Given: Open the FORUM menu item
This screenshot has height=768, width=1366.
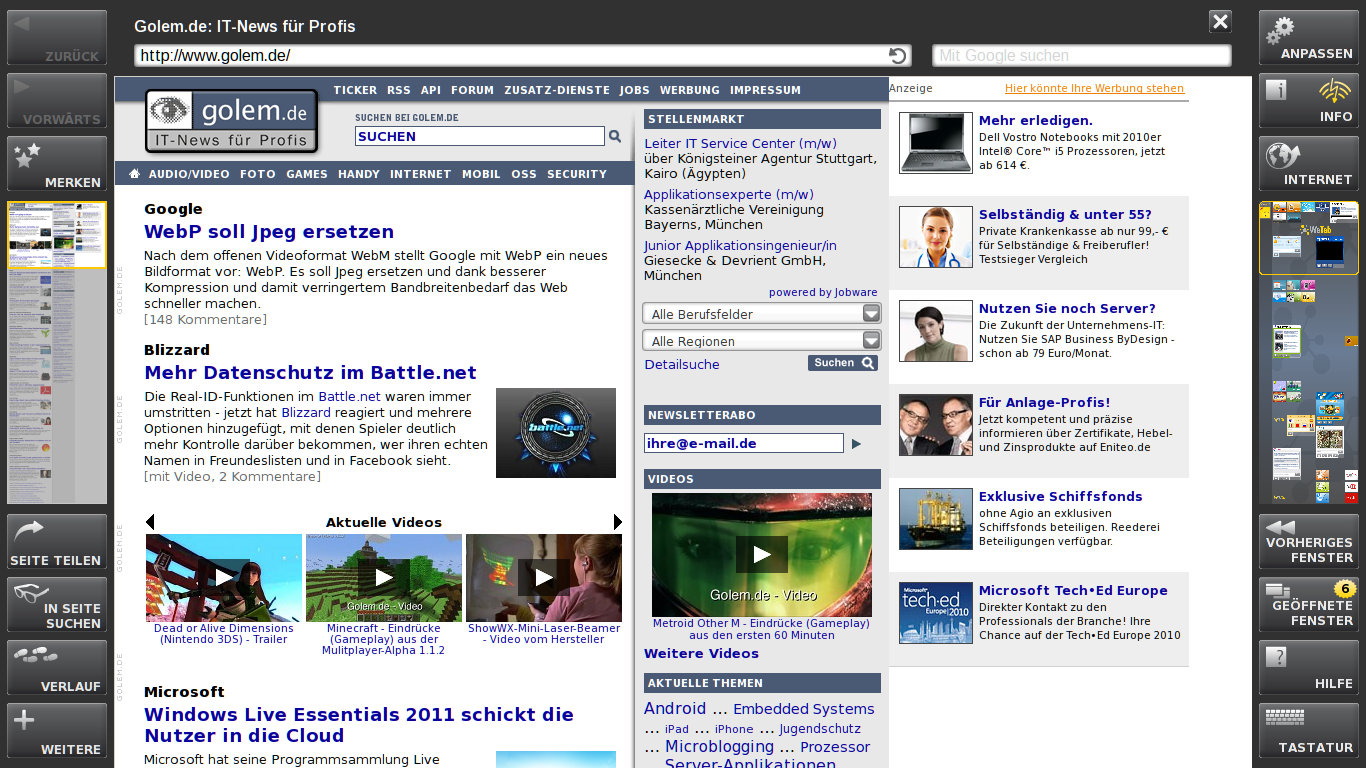Looking at the screenshot, I should click(472, 90).
